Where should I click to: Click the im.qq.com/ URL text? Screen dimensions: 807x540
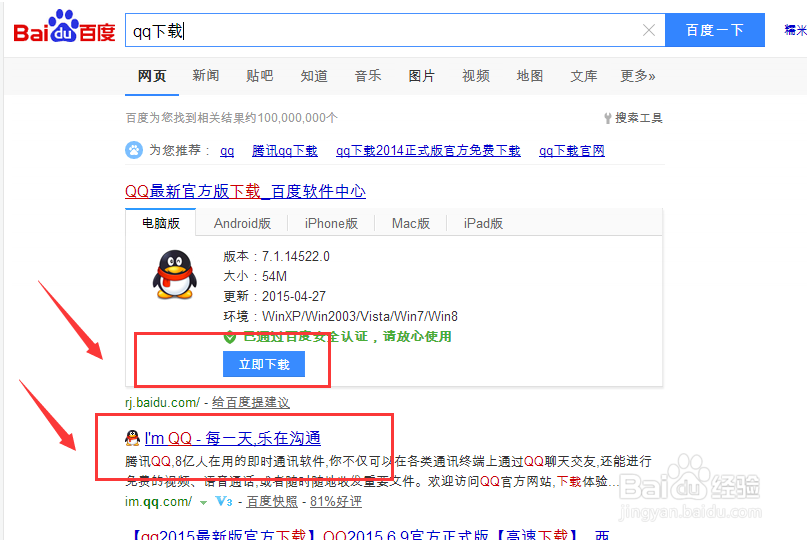click(159, 501)
